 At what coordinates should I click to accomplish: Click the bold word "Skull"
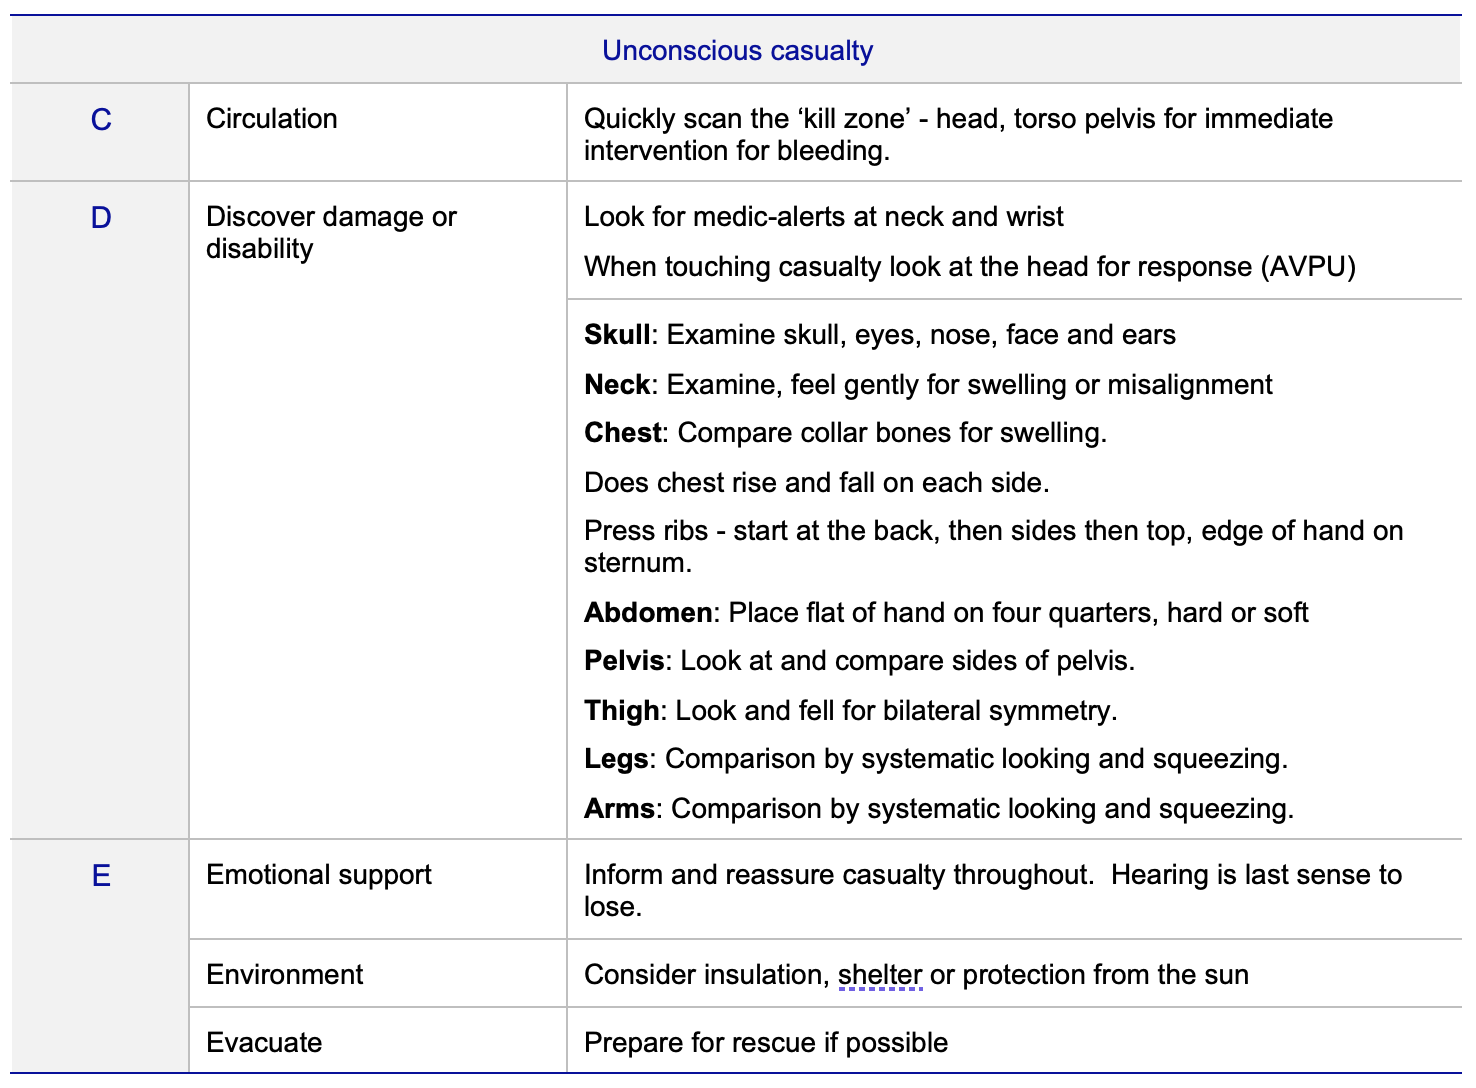(617, 335)
